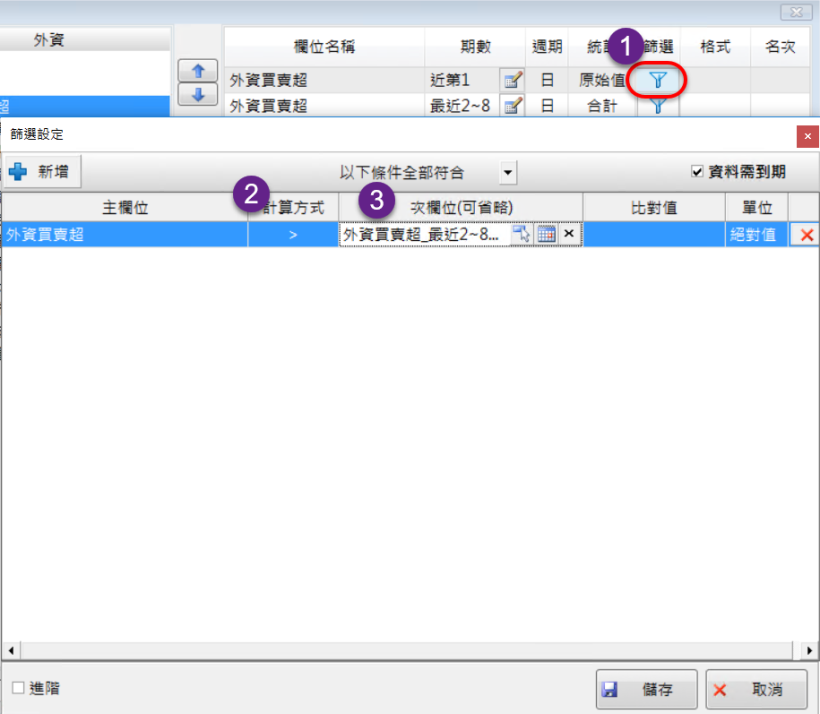Click the field picker icon in 次欄位 cell
Viewport: 820px width, 714px height.
coord(523,234)
